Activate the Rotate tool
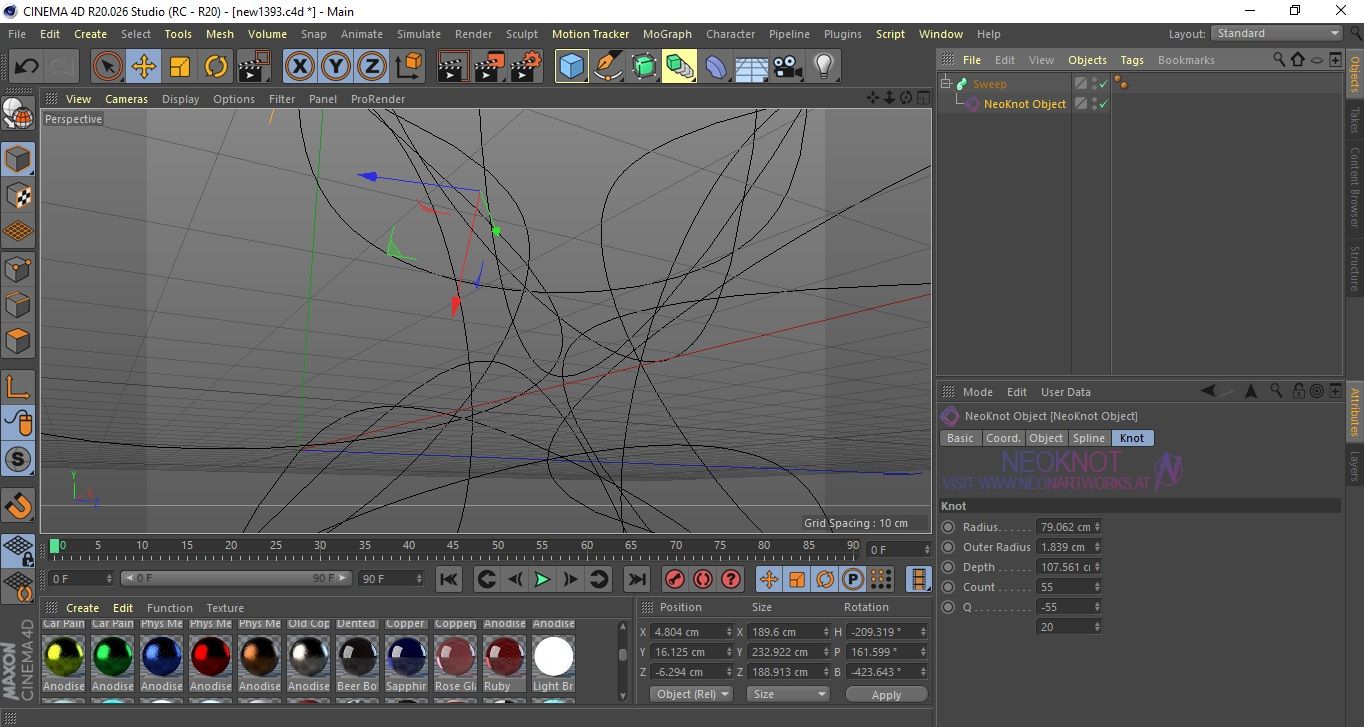Image resolution: width=1364 pixels, height=727 pixels. coord(216,67)
